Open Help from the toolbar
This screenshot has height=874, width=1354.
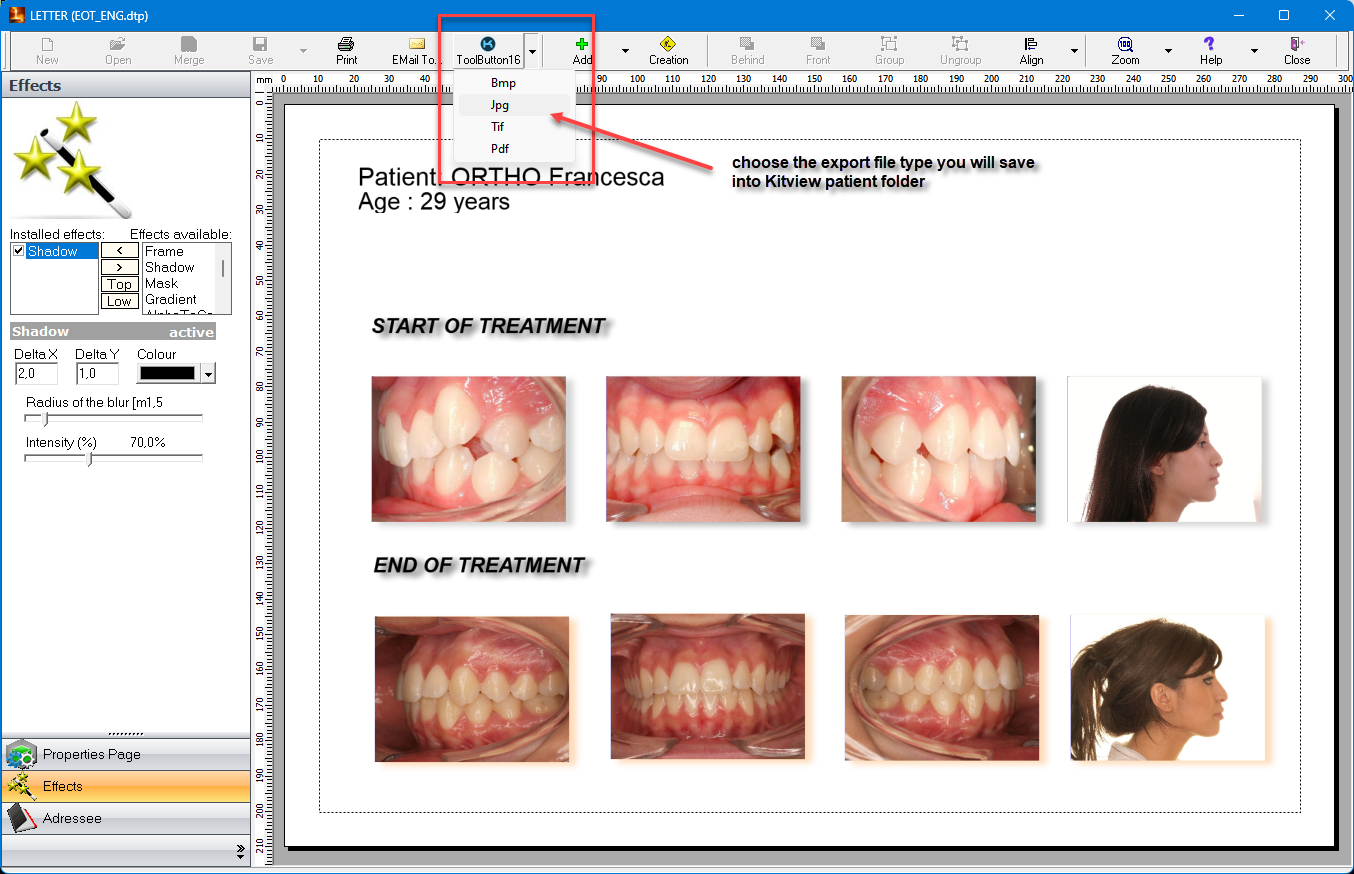[1210, 44]
